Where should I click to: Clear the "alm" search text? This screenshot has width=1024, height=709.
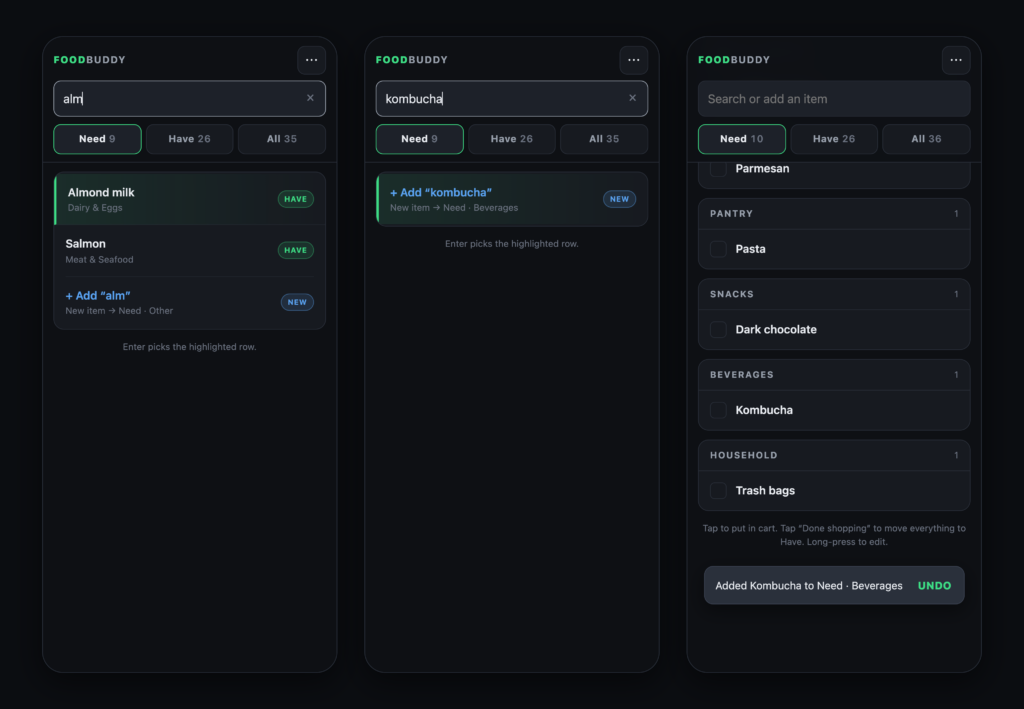(x=310, y=98)
